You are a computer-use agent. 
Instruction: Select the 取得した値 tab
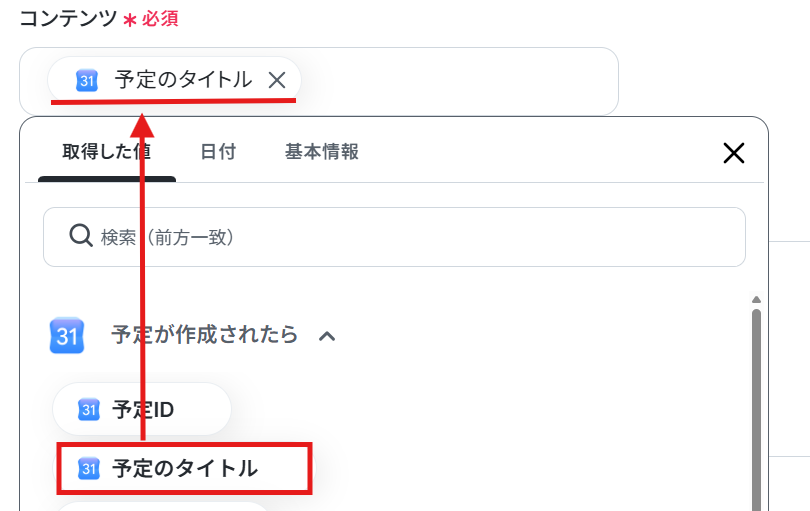pos(107,152)
